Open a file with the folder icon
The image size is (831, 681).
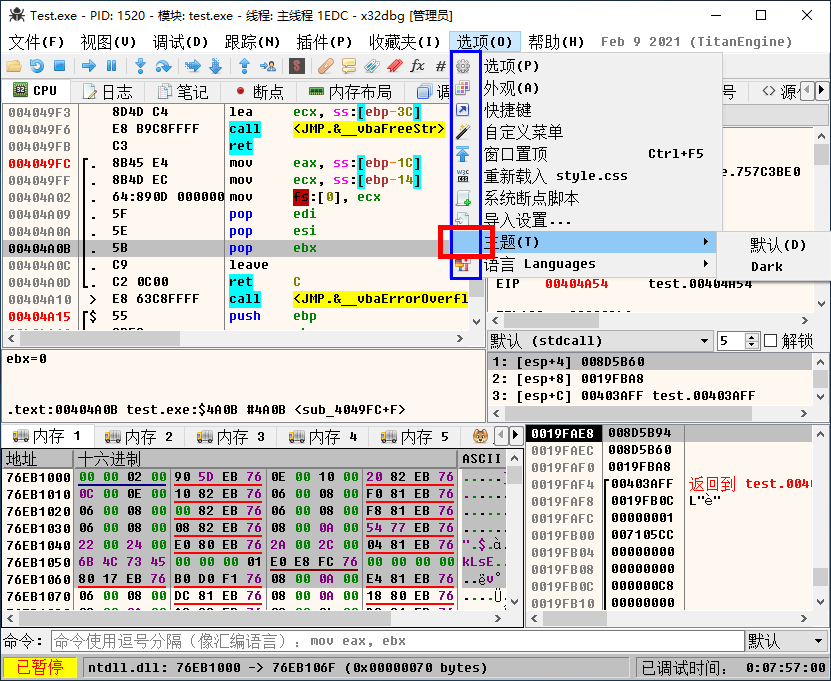click(14, 66)
